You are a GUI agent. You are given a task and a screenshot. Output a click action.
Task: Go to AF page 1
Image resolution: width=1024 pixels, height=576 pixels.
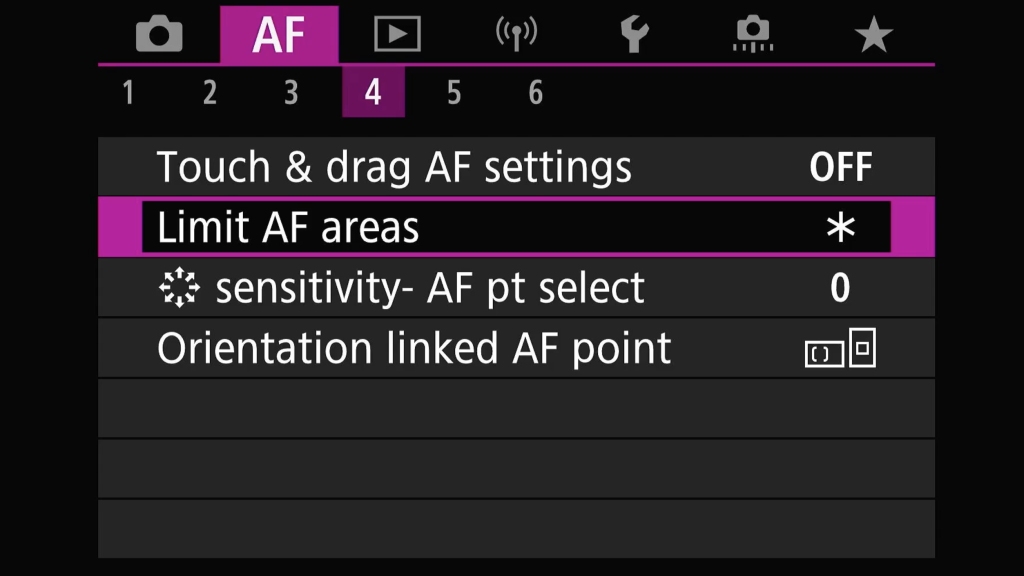pos(128,92)
